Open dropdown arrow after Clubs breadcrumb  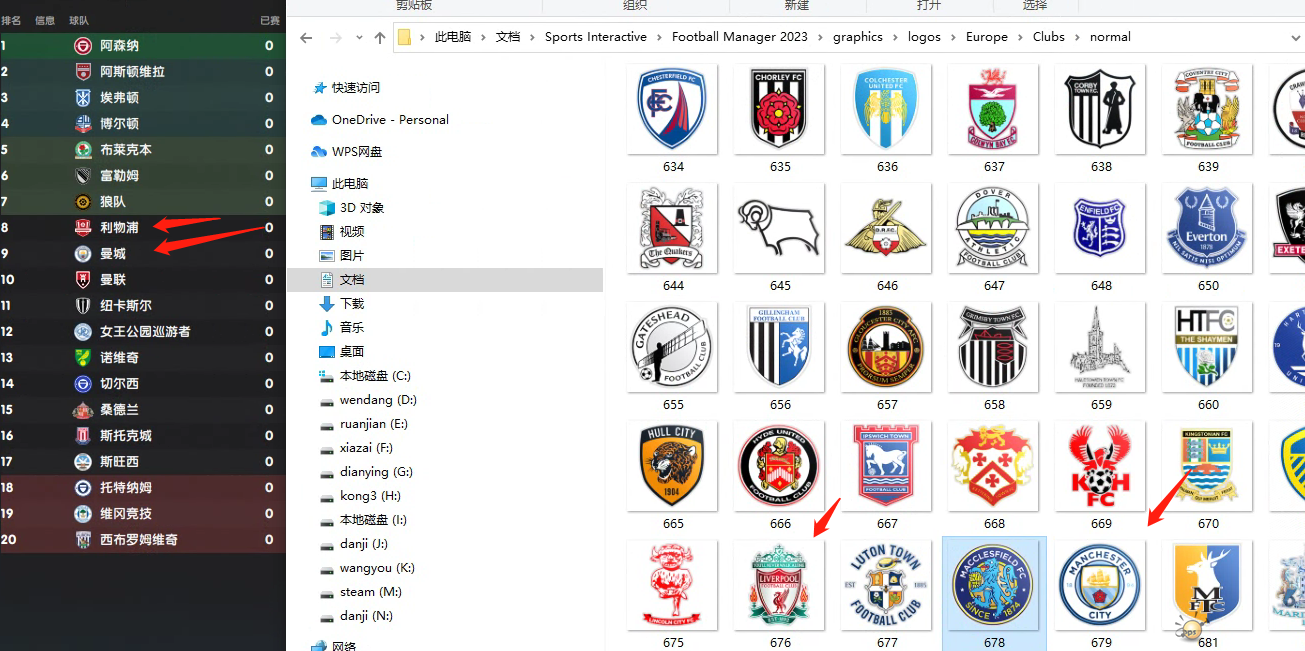click(1078, 37)
